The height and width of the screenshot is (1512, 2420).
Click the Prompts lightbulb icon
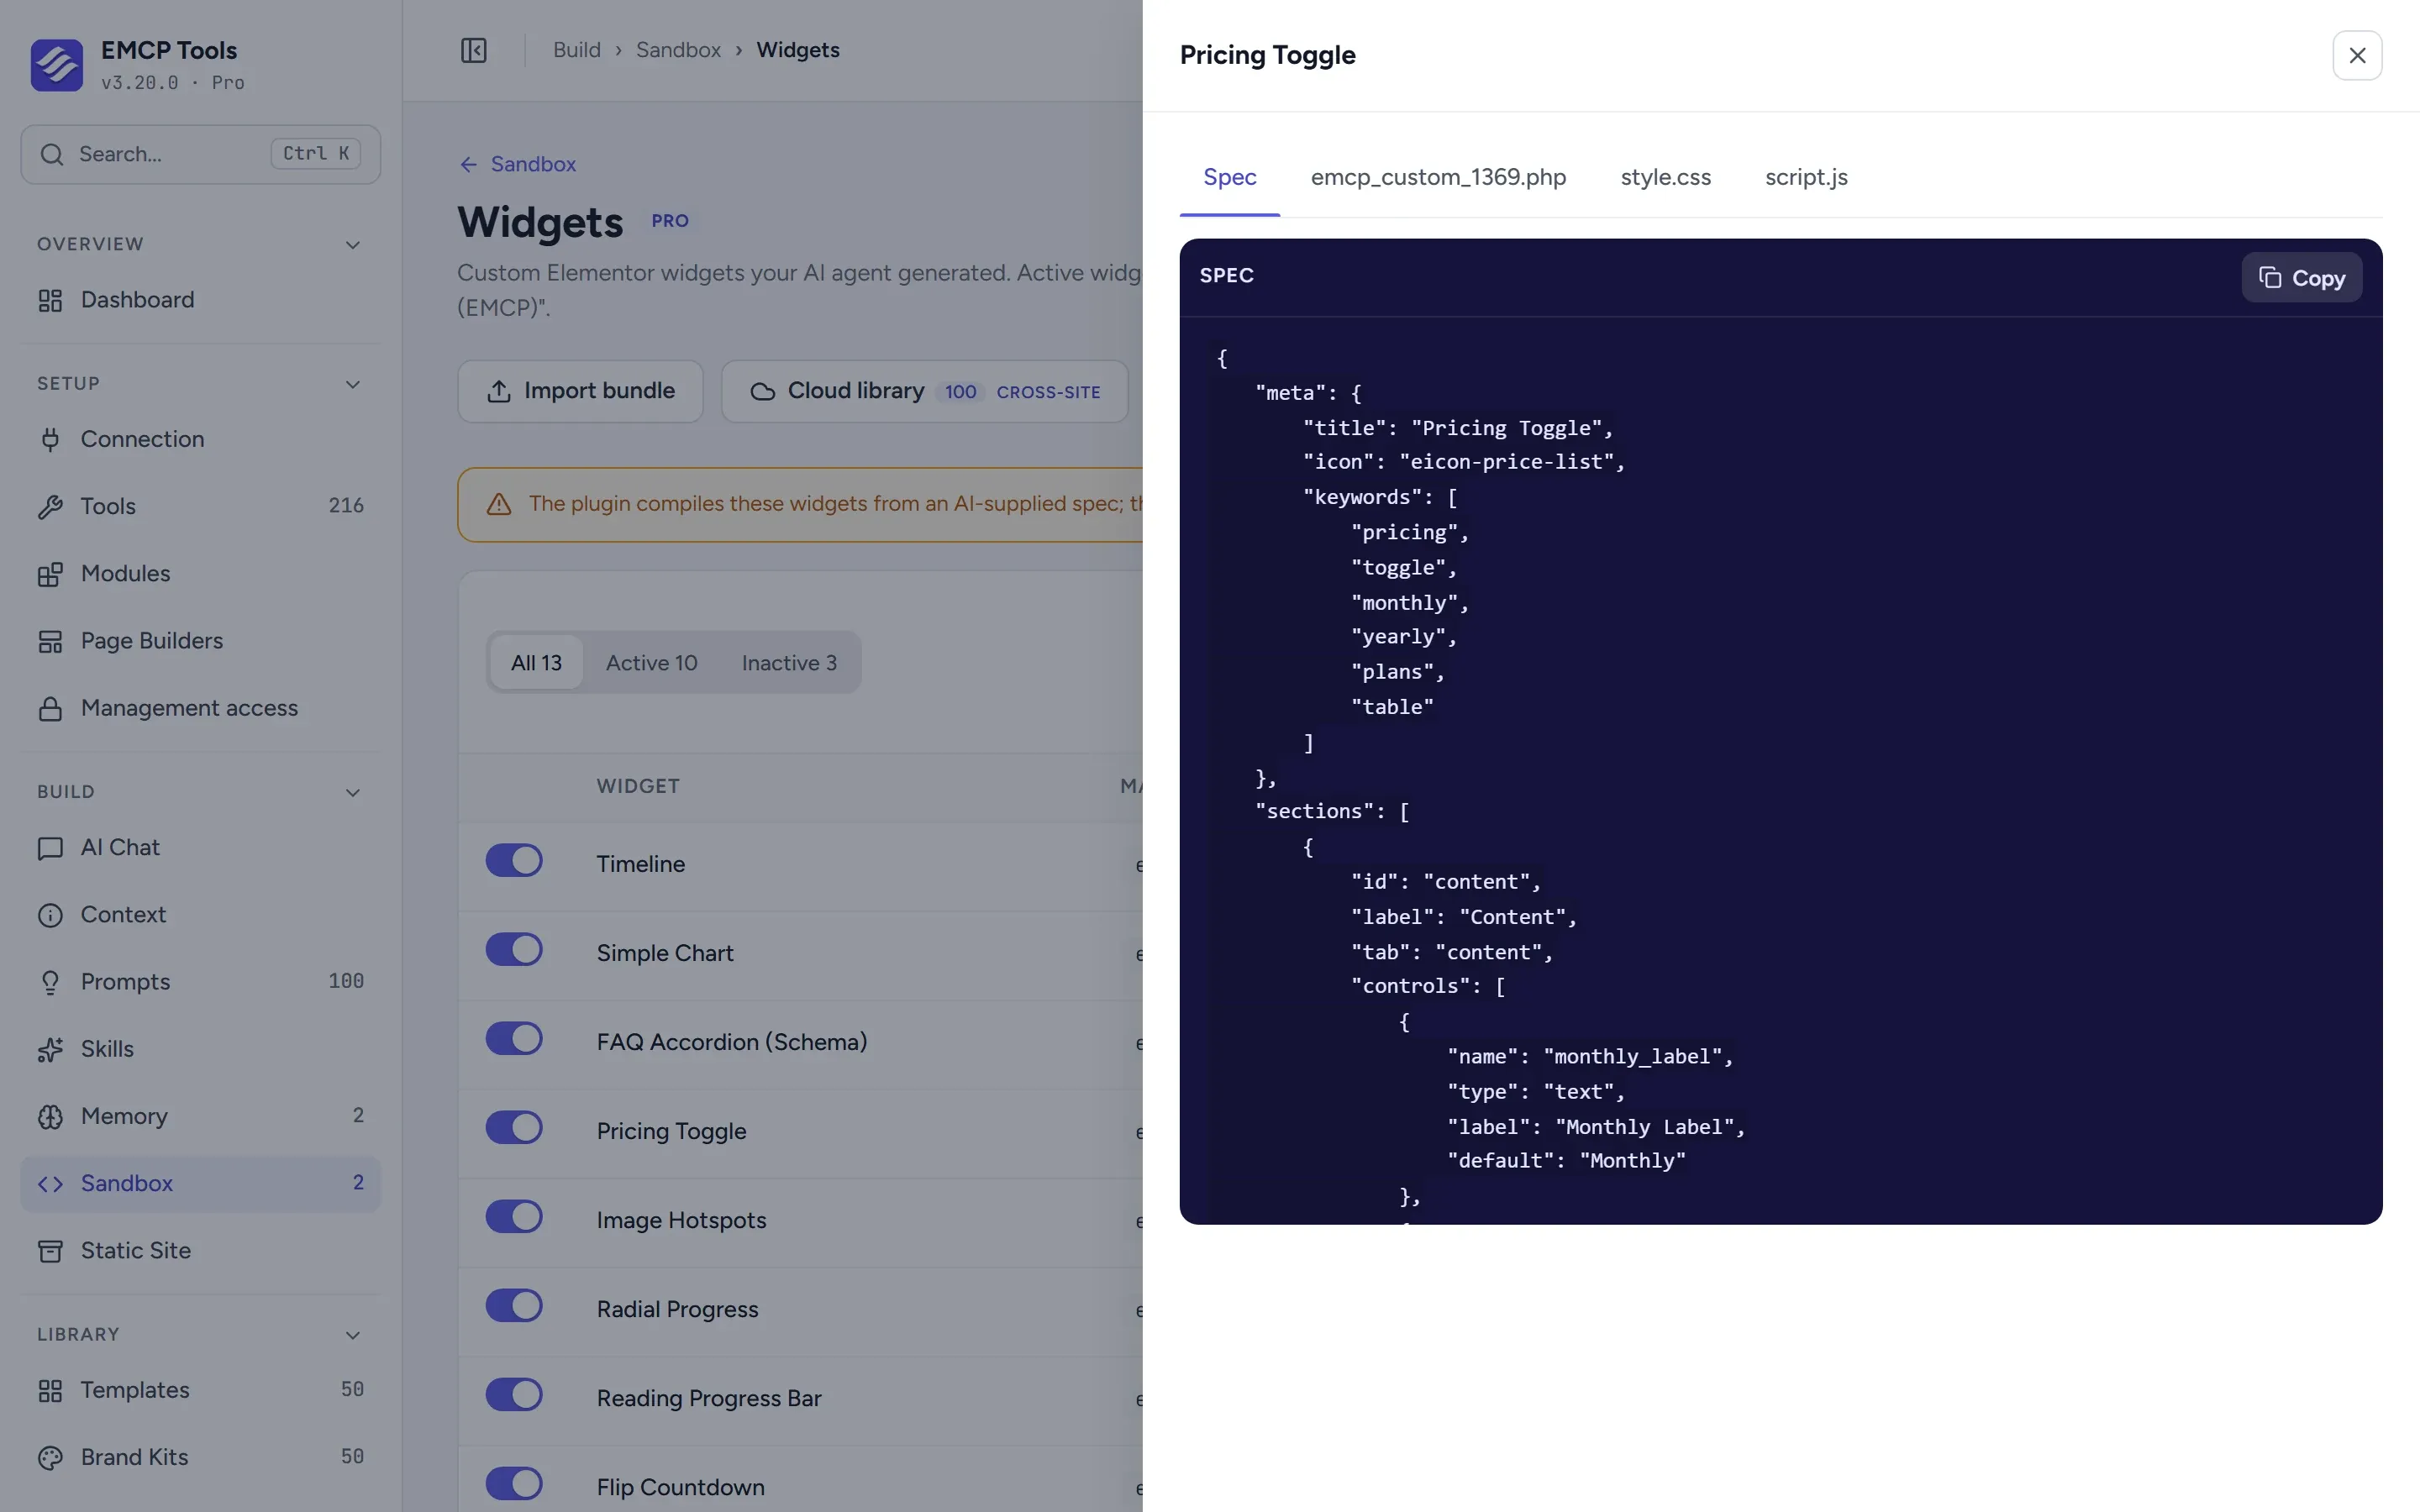50,982
